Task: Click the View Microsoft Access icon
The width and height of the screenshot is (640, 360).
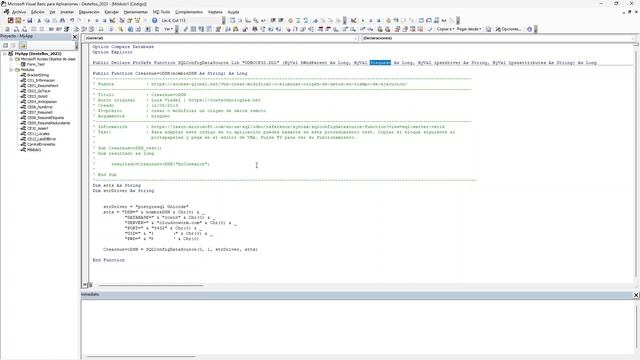Action: click(11, 20)
